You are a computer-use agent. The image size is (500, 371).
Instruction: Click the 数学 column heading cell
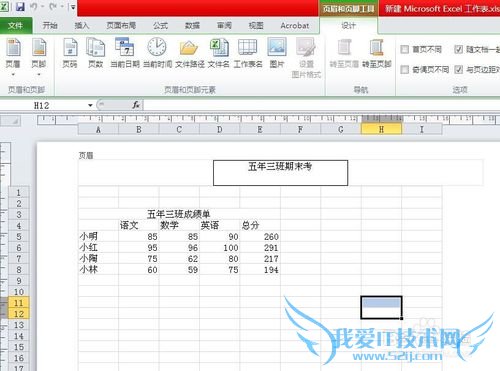(179, 226)
